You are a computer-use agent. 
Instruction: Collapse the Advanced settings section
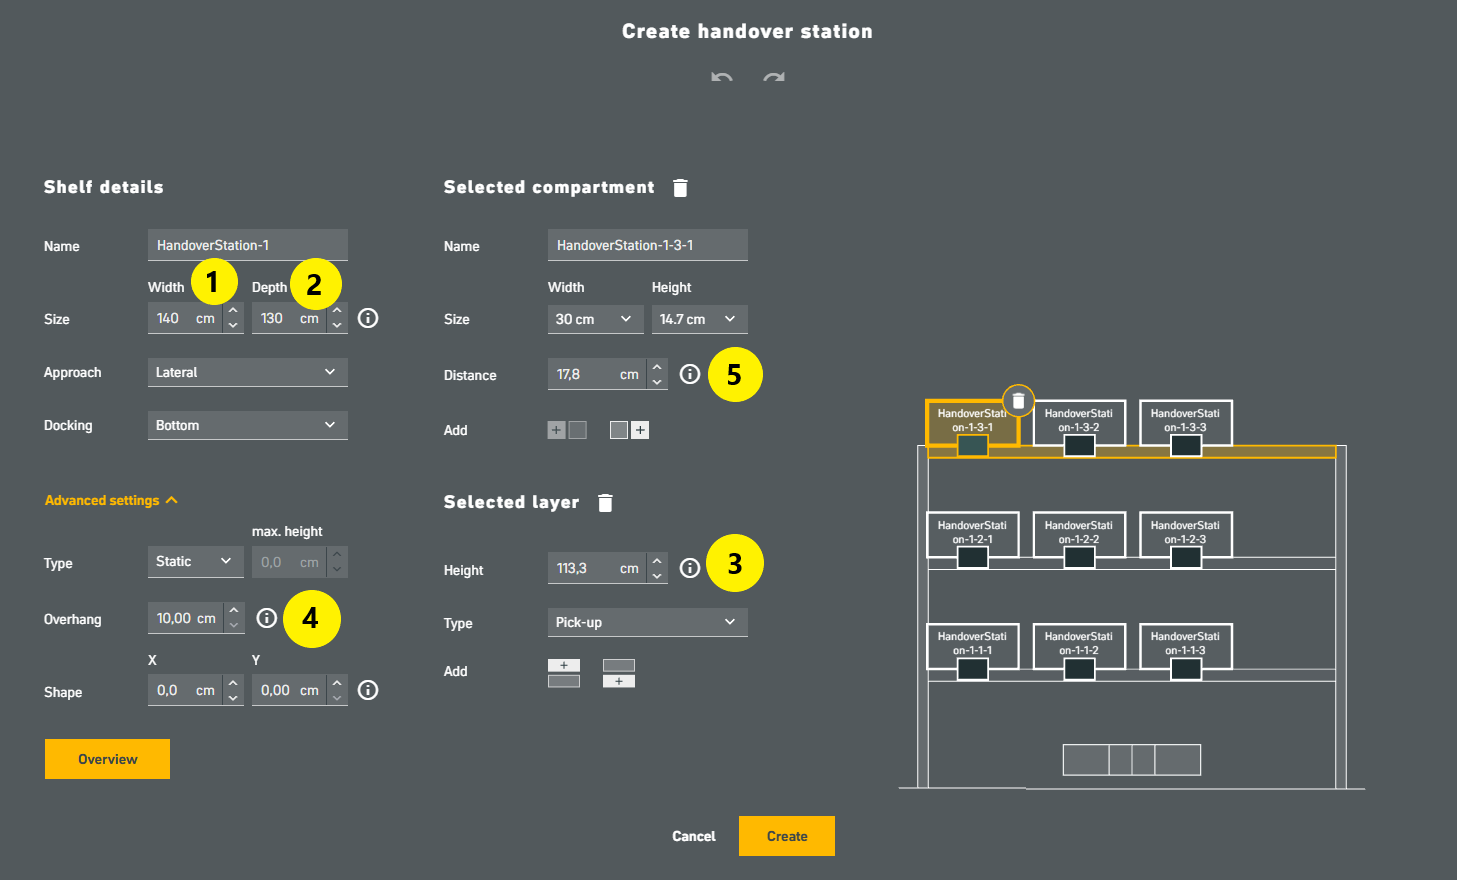tap(111, 500)
